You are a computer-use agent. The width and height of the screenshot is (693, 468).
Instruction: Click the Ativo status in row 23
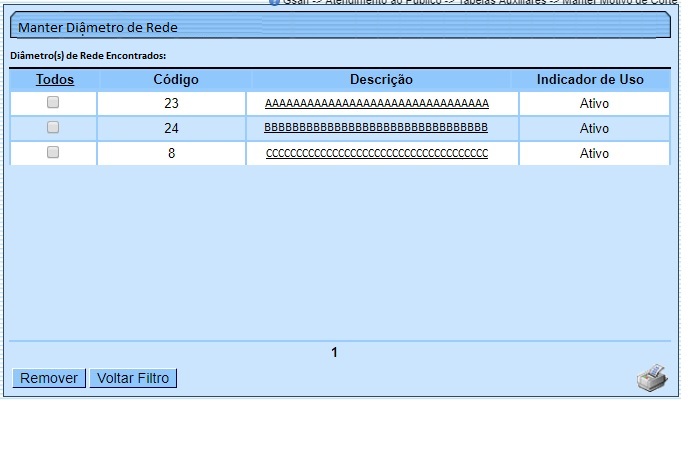594,103
